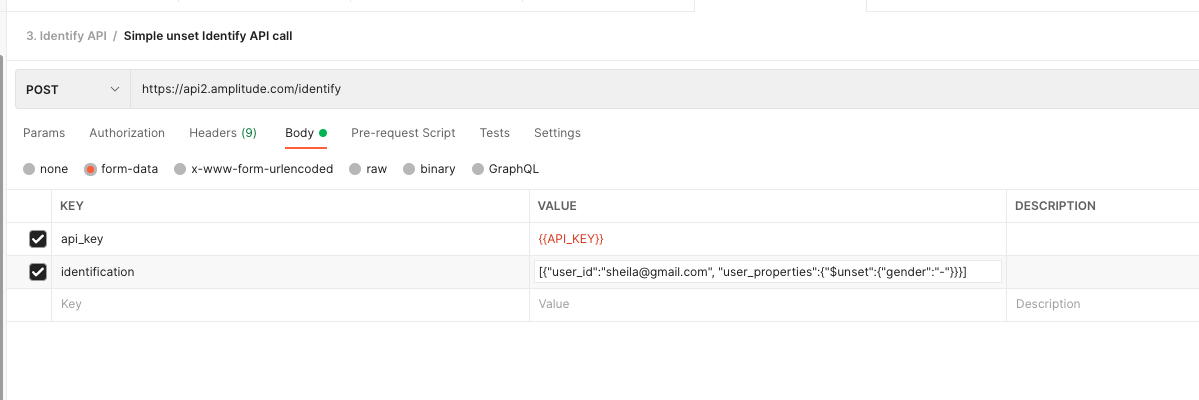The width and height of the screenshot is (1199, 400).
Task: Click the empty Key placeholder cell
Action: tap(290, 304)
